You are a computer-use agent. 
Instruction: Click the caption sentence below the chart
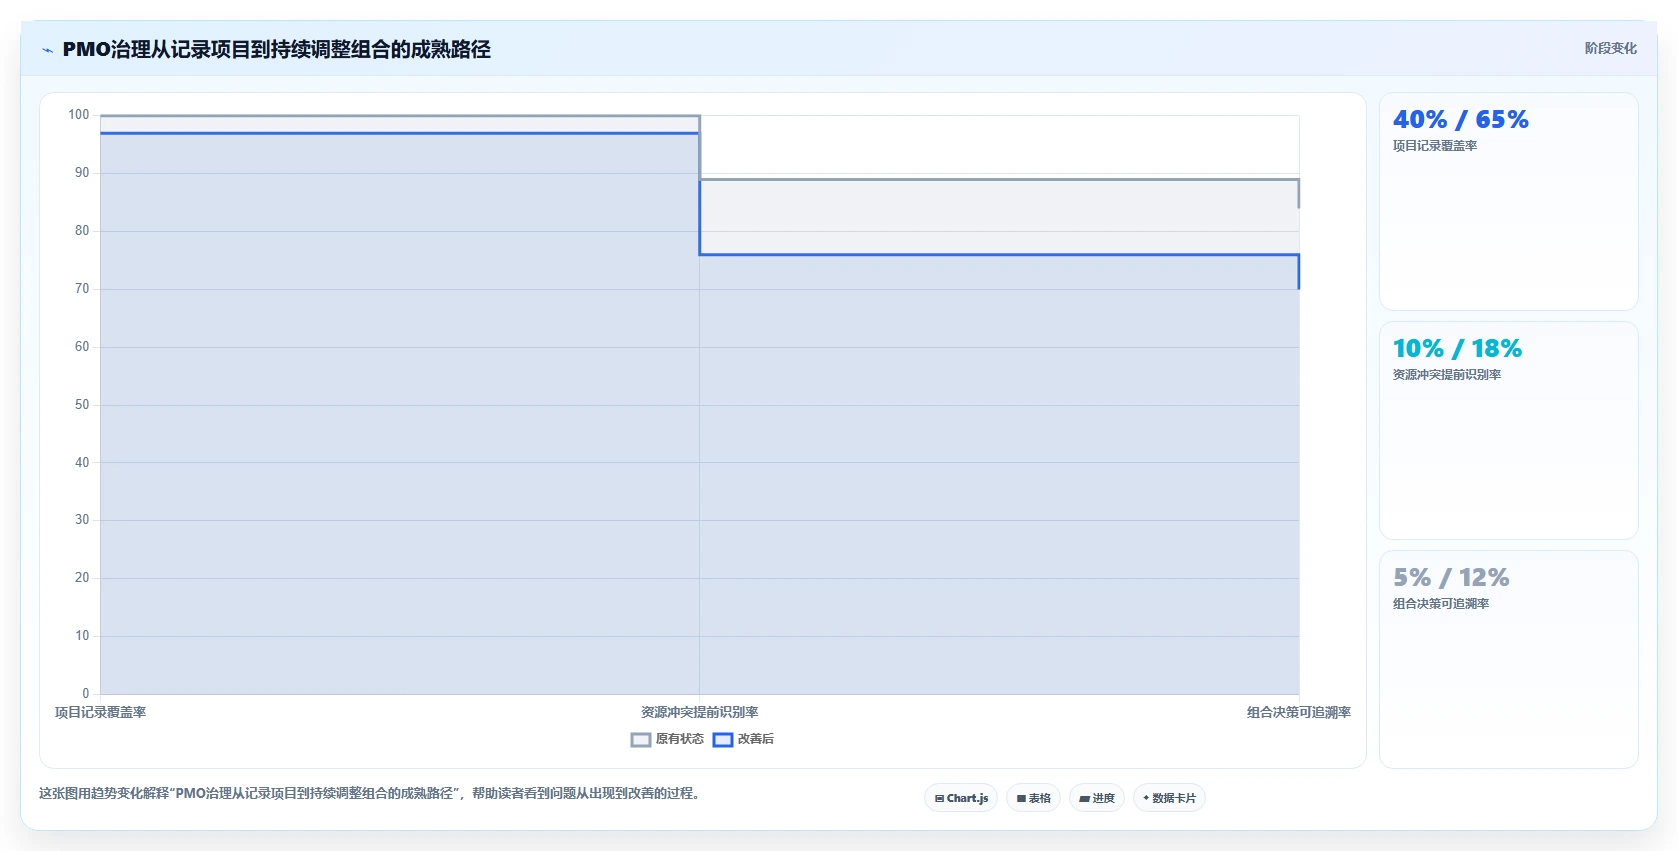(370, 794)
